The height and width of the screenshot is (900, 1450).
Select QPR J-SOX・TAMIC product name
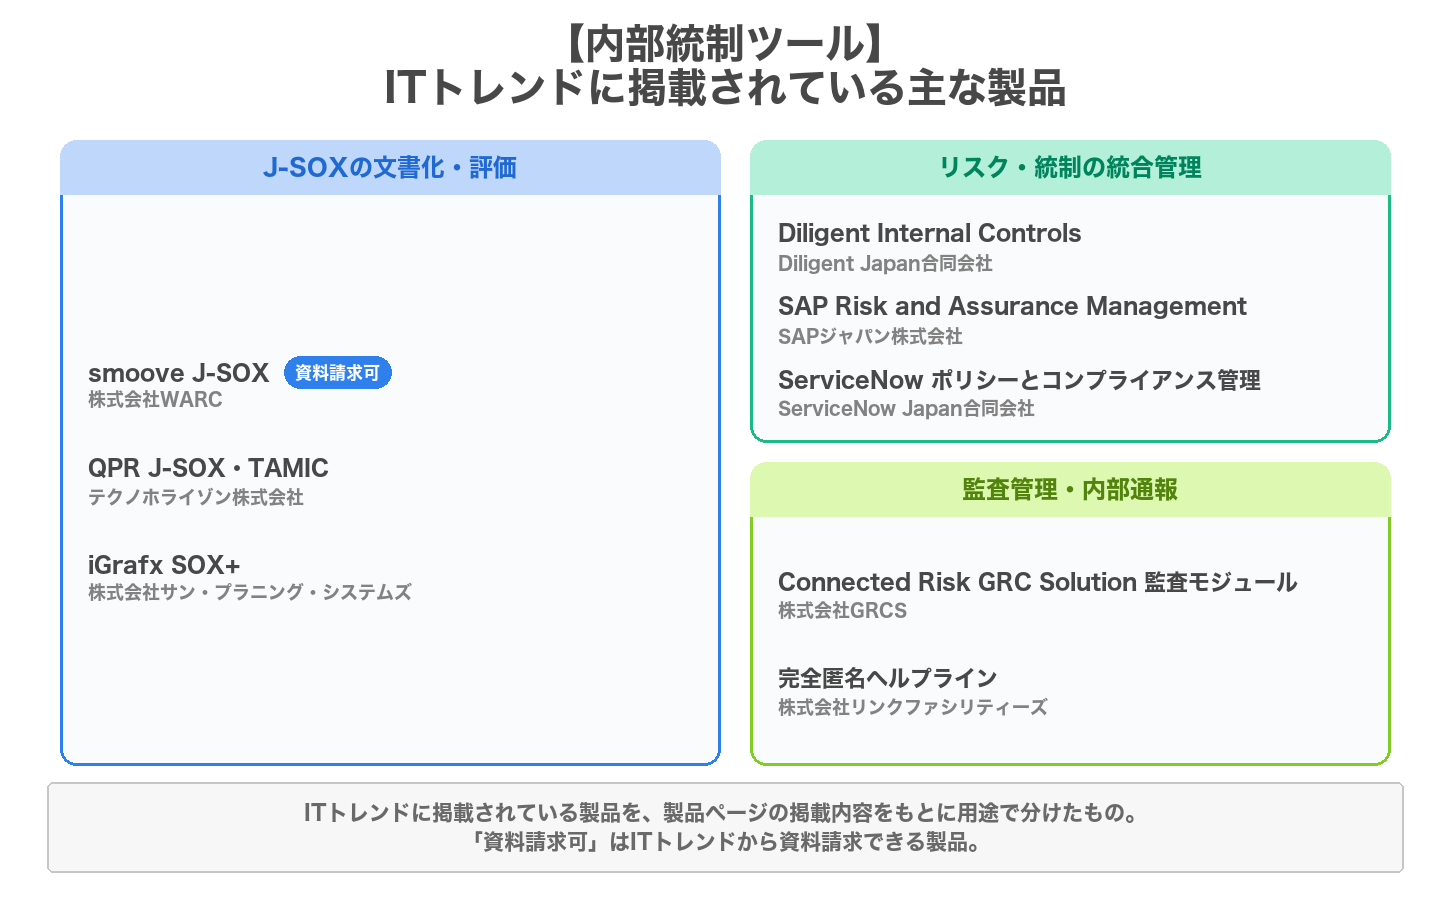tap(208, 468)
